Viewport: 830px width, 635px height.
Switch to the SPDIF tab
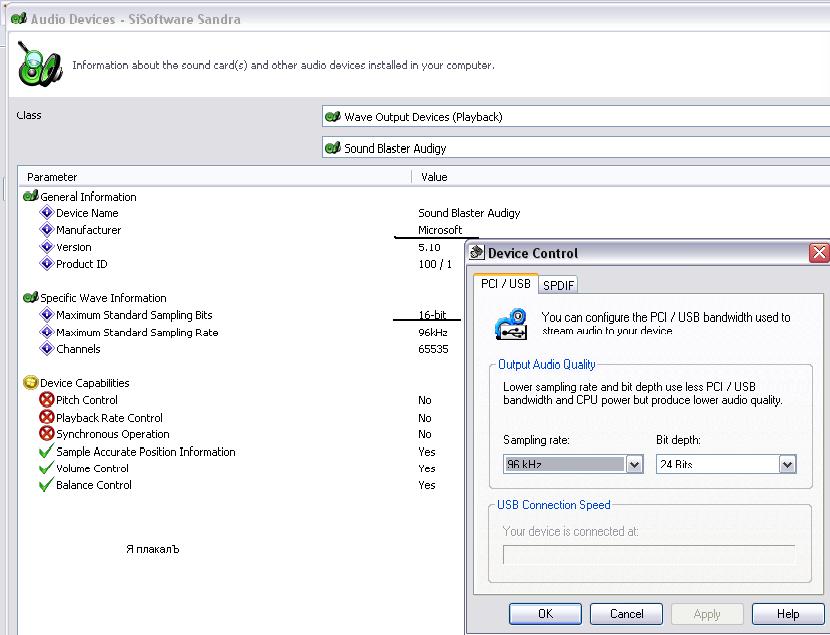click(x=559, y=285)
